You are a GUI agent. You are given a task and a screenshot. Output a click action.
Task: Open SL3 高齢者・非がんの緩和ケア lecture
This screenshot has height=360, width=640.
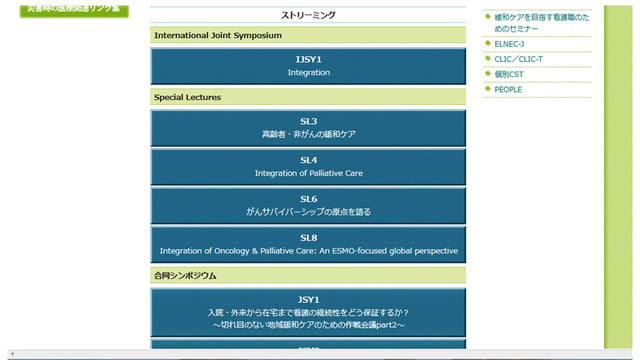pyautogui.click(x=308, y=128)
